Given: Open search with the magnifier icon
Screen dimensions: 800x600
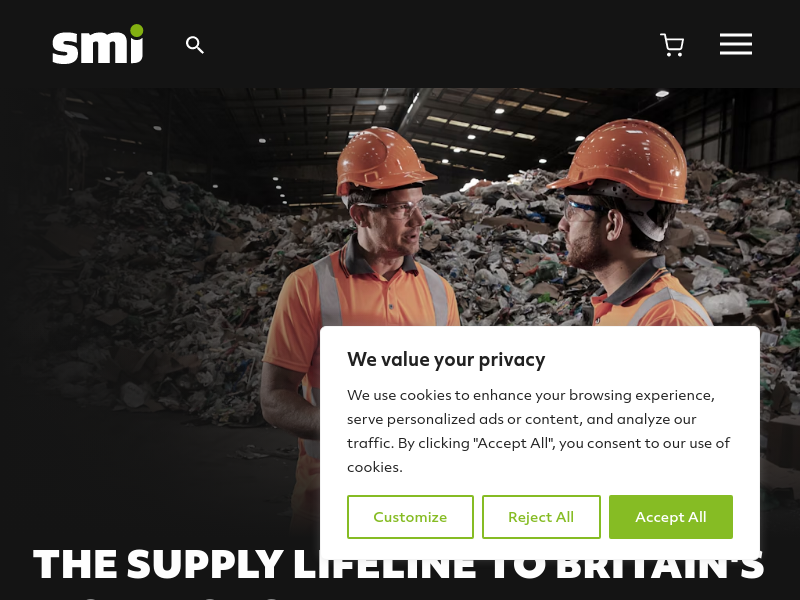Looking at the screenshot, I should click(194, 45).
